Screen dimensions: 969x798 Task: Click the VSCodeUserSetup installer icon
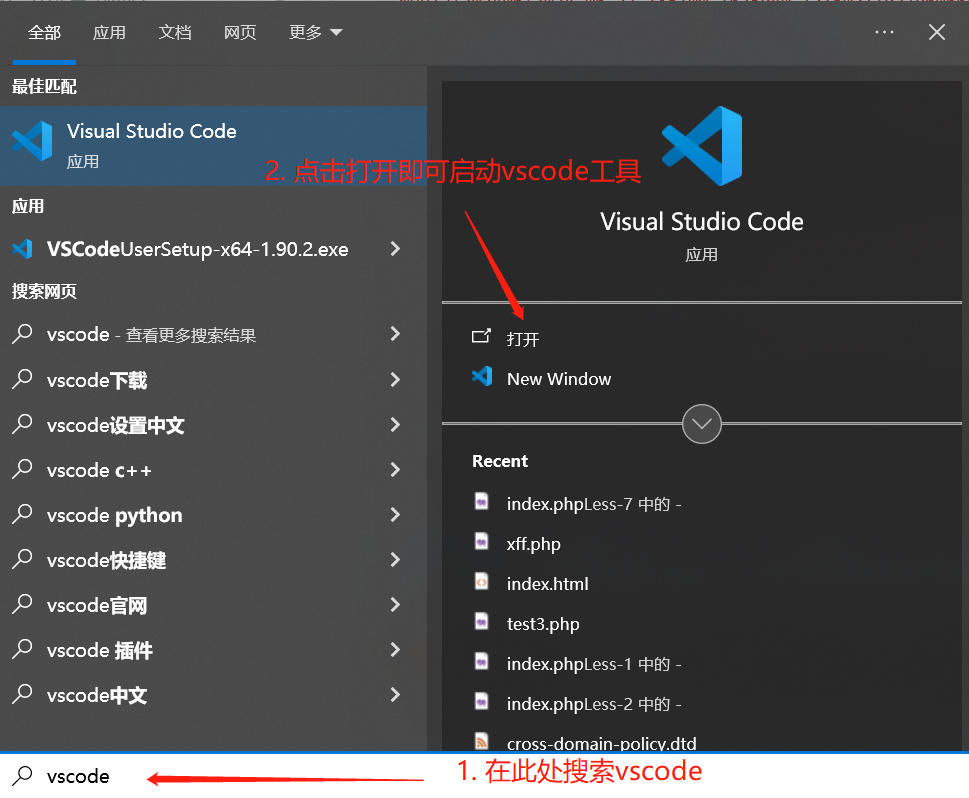tap(22, 248)
